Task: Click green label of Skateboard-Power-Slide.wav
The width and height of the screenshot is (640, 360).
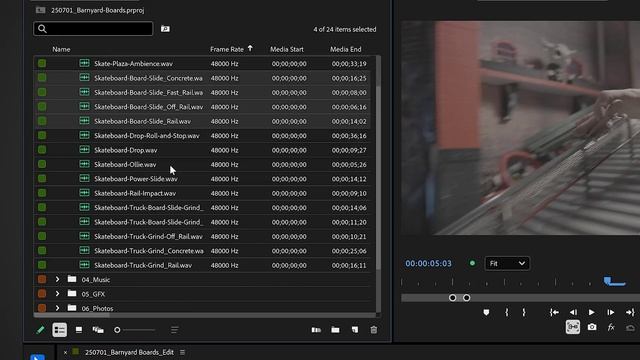Action: point(42,179)
